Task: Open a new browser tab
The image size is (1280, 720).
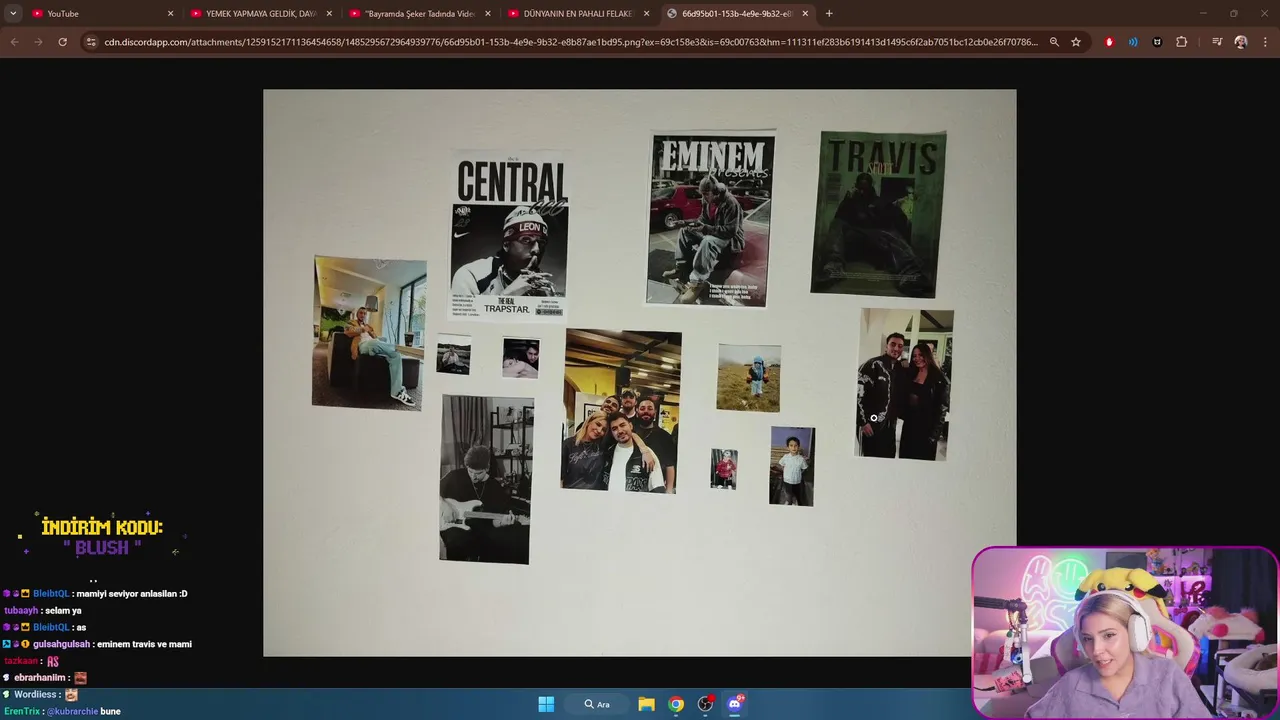Action: point(829,13)
